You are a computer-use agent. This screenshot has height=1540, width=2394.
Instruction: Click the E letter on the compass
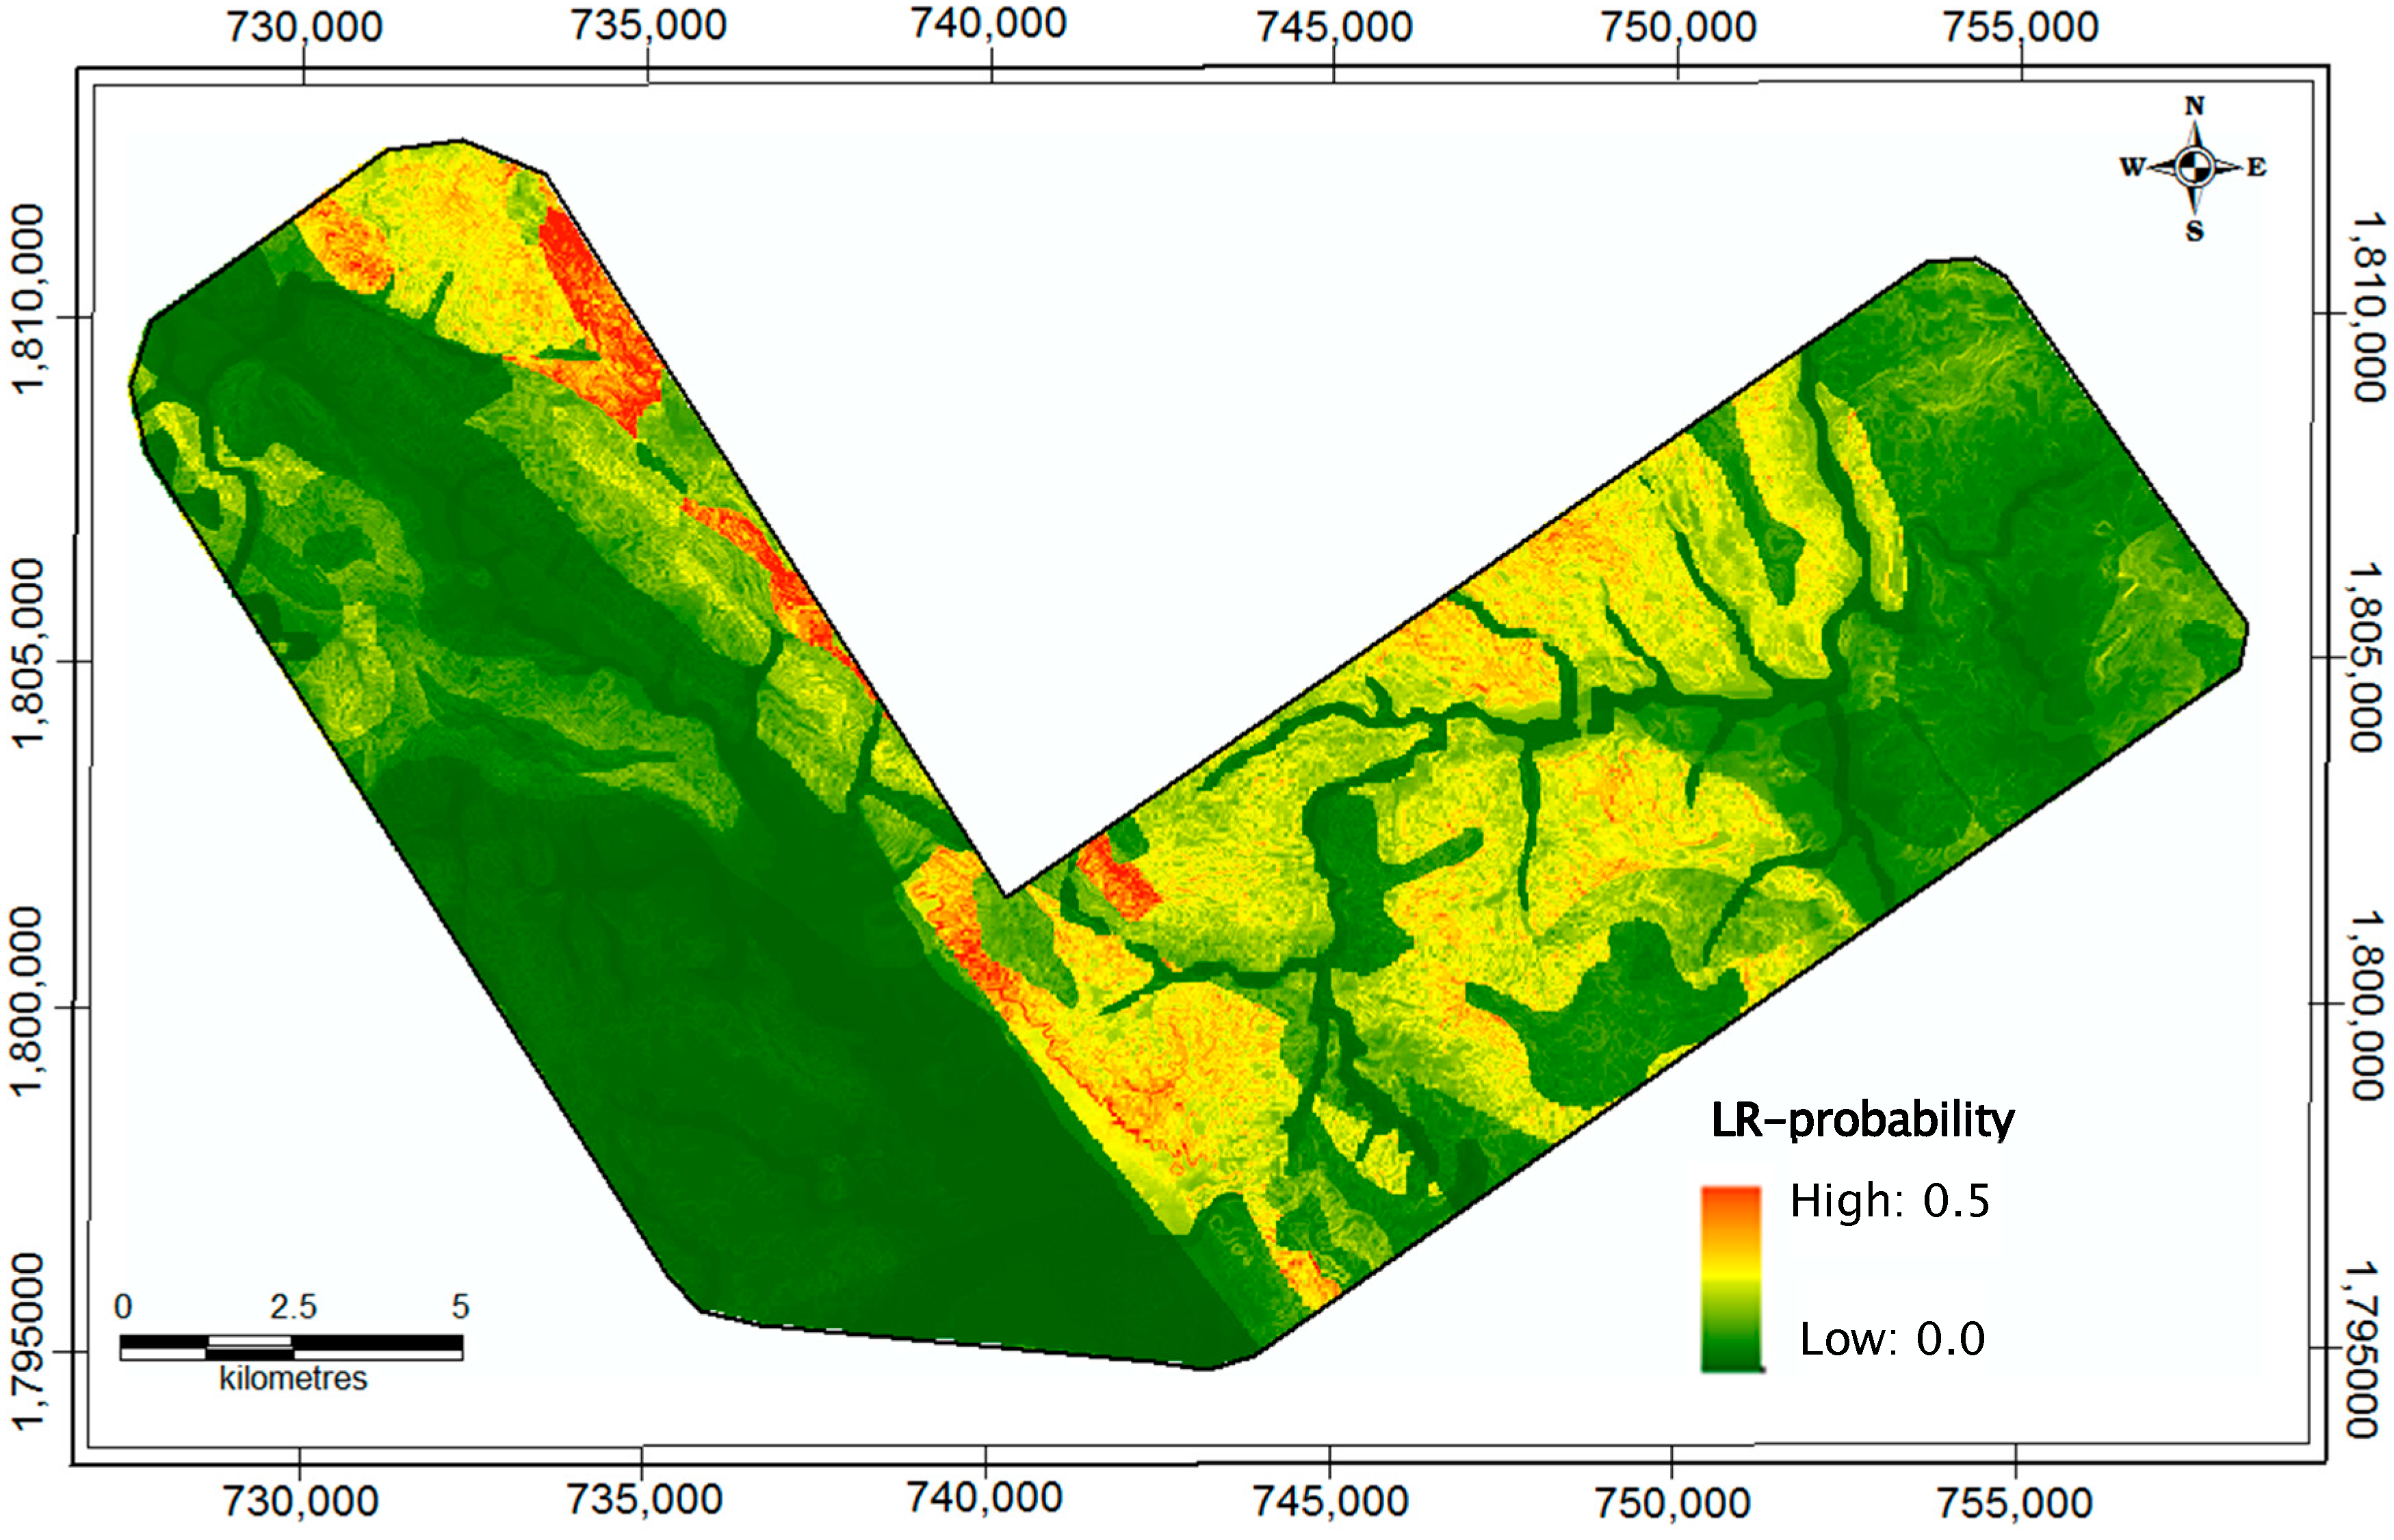[x=2256, y=167]
